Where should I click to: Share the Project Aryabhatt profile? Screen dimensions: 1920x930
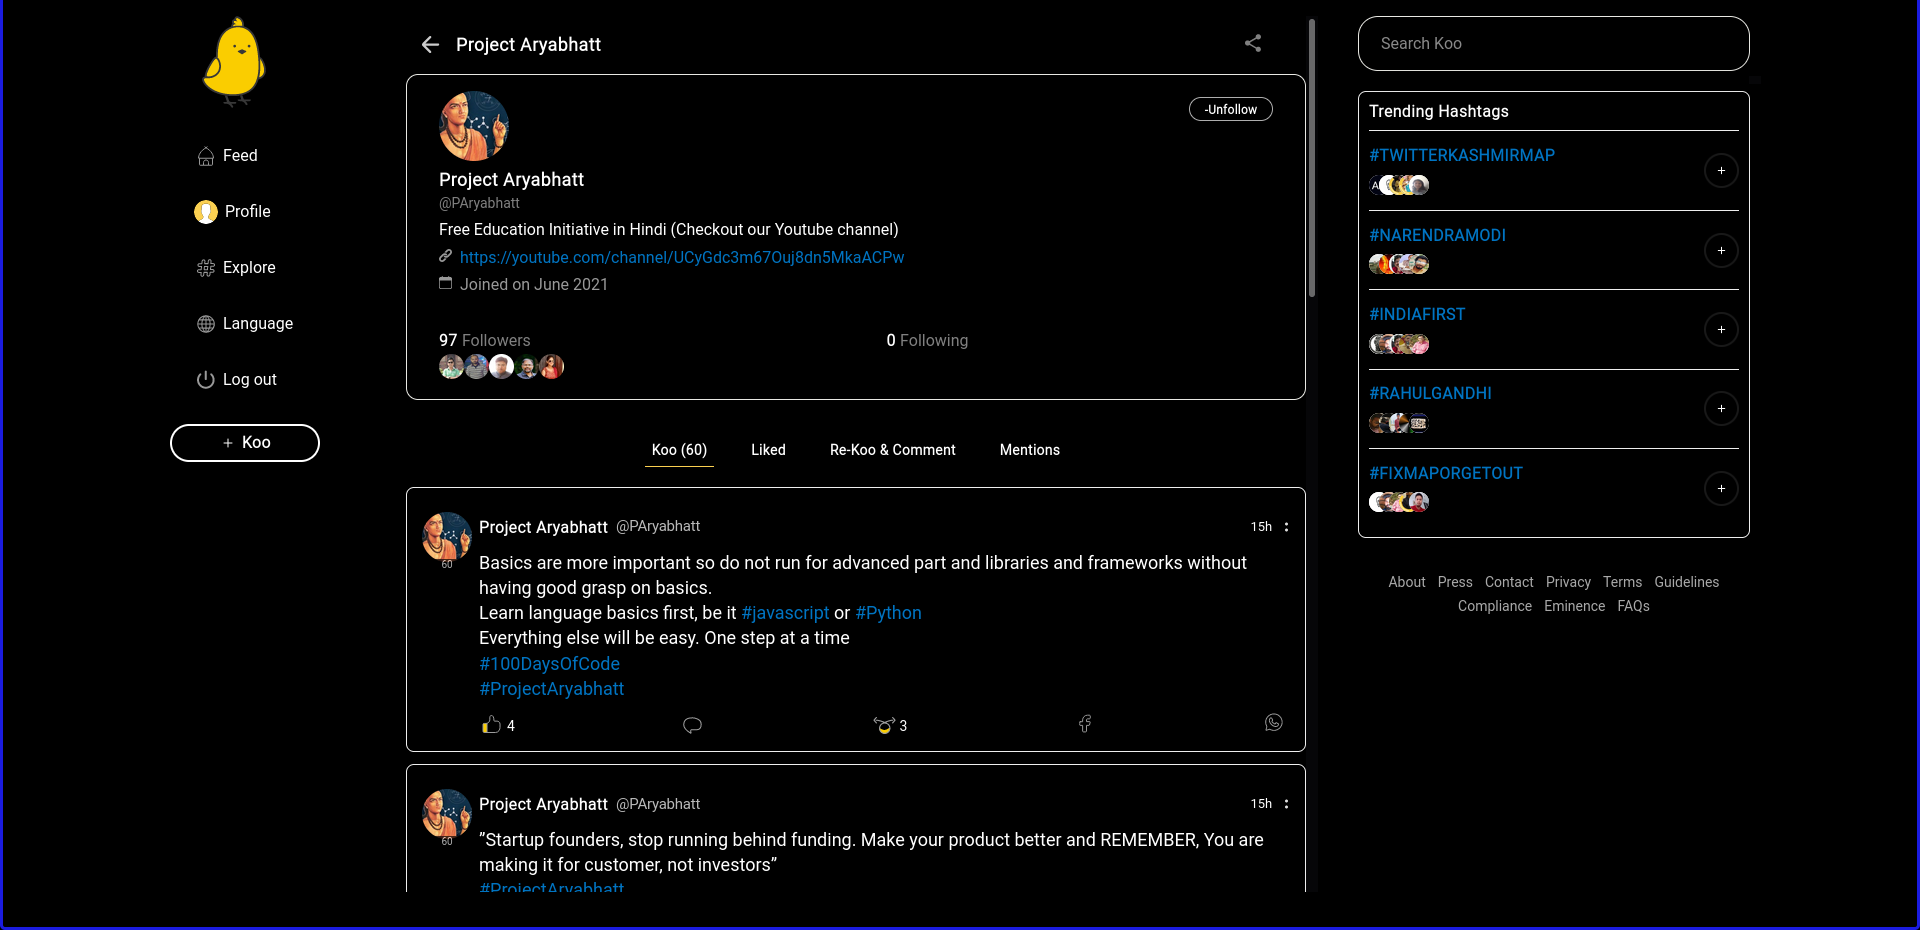(x=1252, y=43)
